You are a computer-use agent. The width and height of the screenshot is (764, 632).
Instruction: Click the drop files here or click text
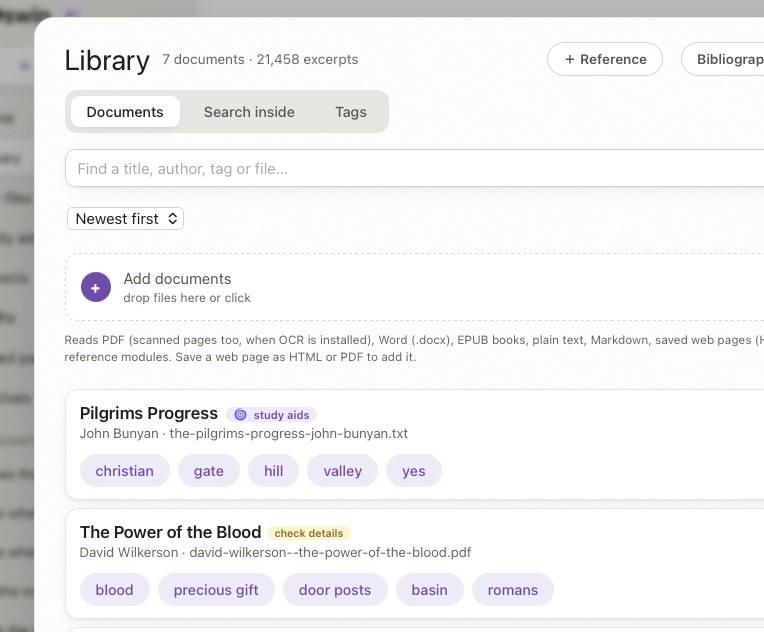[187, 298]
